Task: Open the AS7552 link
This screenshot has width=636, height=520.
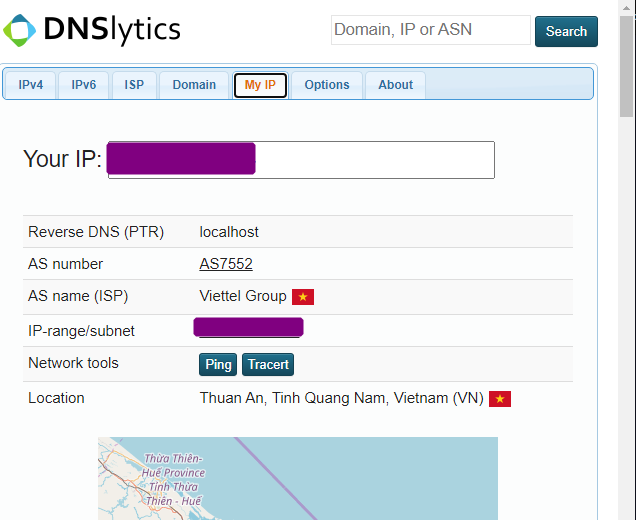Action: (x=226, y=264)
